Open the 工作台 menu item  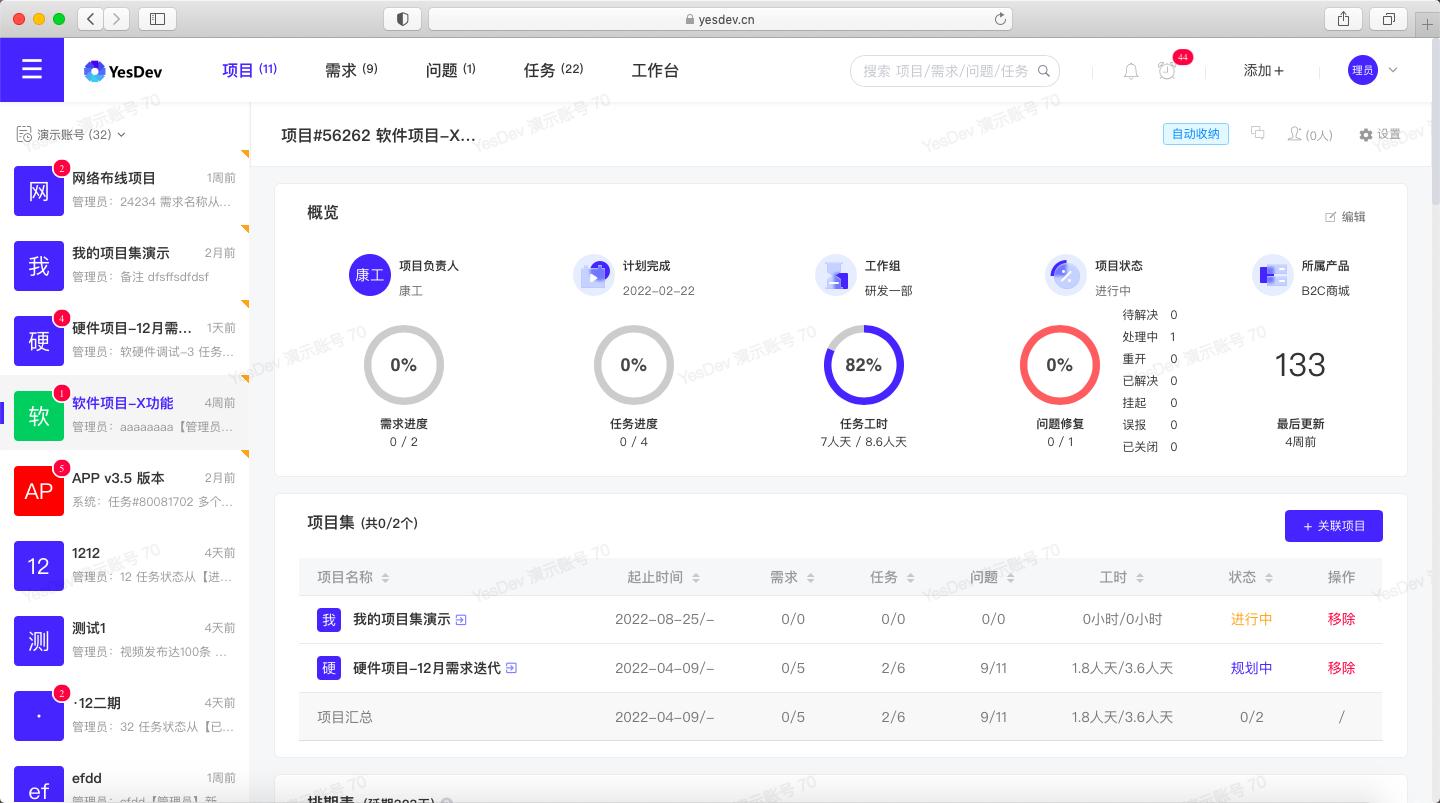click(x=655, y=70)
